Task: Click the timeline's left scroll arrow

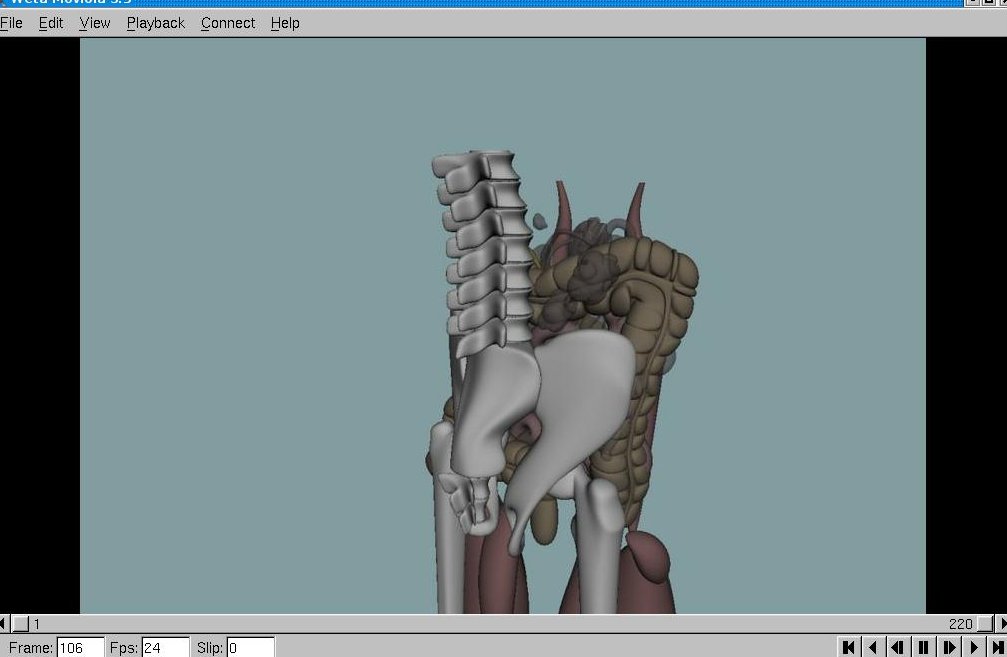Action: 3,624
